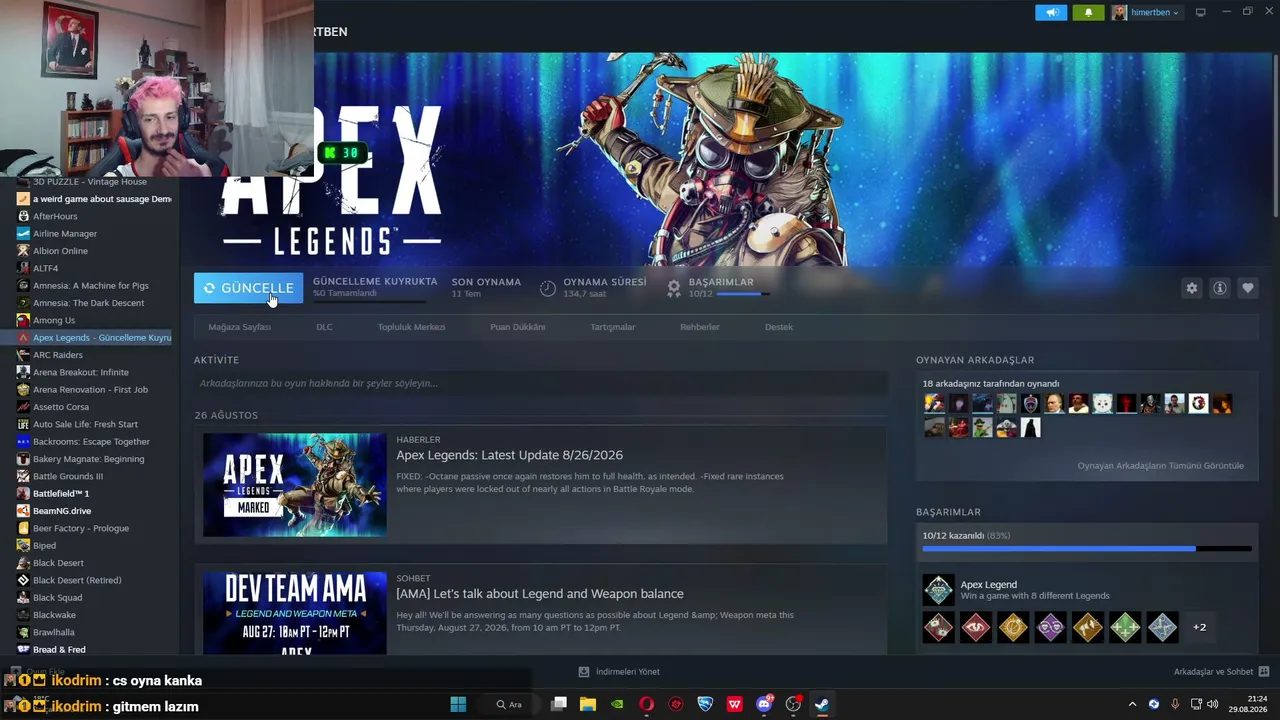The width and height of the screenshot is (1280, 720).
Task: Select BeamNG.drive in the library
Action: [x=62, y=511]
